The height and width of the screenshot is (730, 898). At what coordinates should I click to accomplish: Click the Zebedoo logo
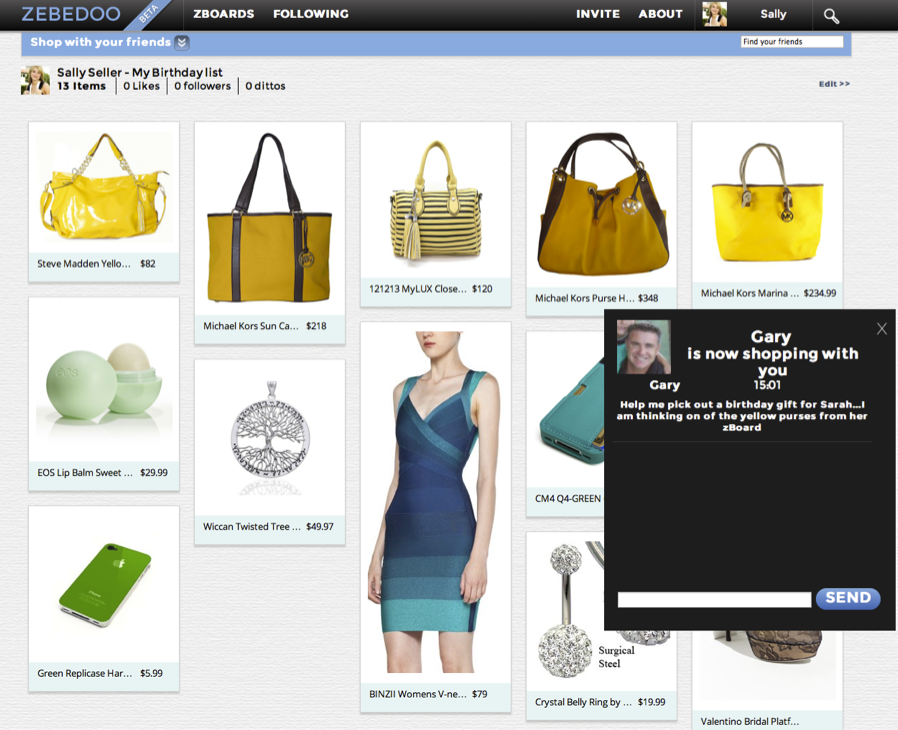(x=71, y=14)
